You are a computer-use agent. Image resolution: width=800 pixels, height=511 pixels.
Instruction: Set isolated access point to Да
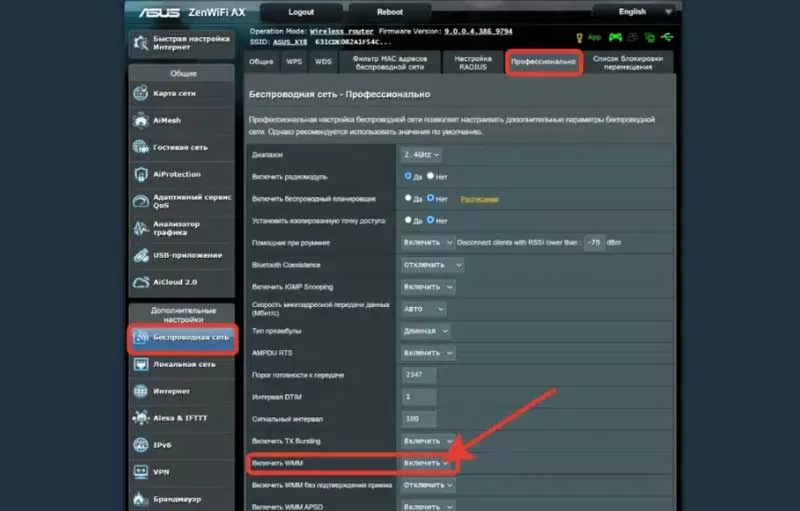(x=408, y=220)
